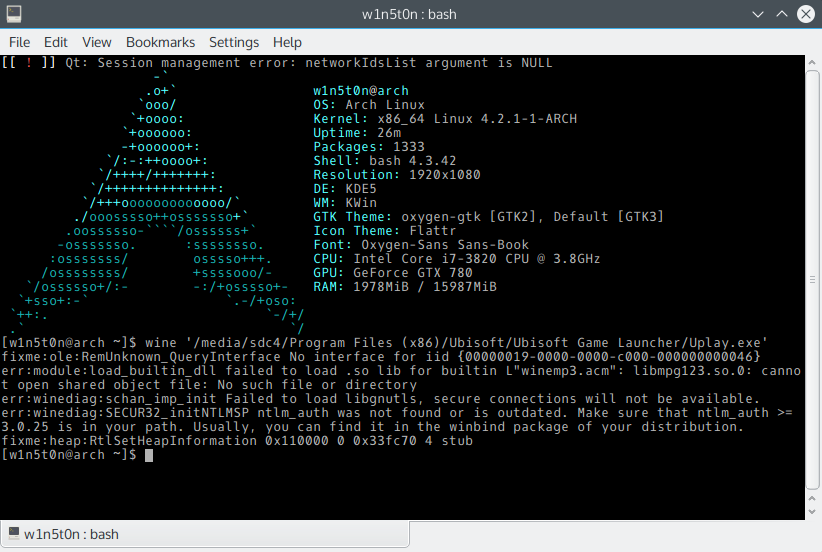Viewport: 822px width, 552px height.
Task: Maximize the Konsole window
Action: click(x=782, y=14)
